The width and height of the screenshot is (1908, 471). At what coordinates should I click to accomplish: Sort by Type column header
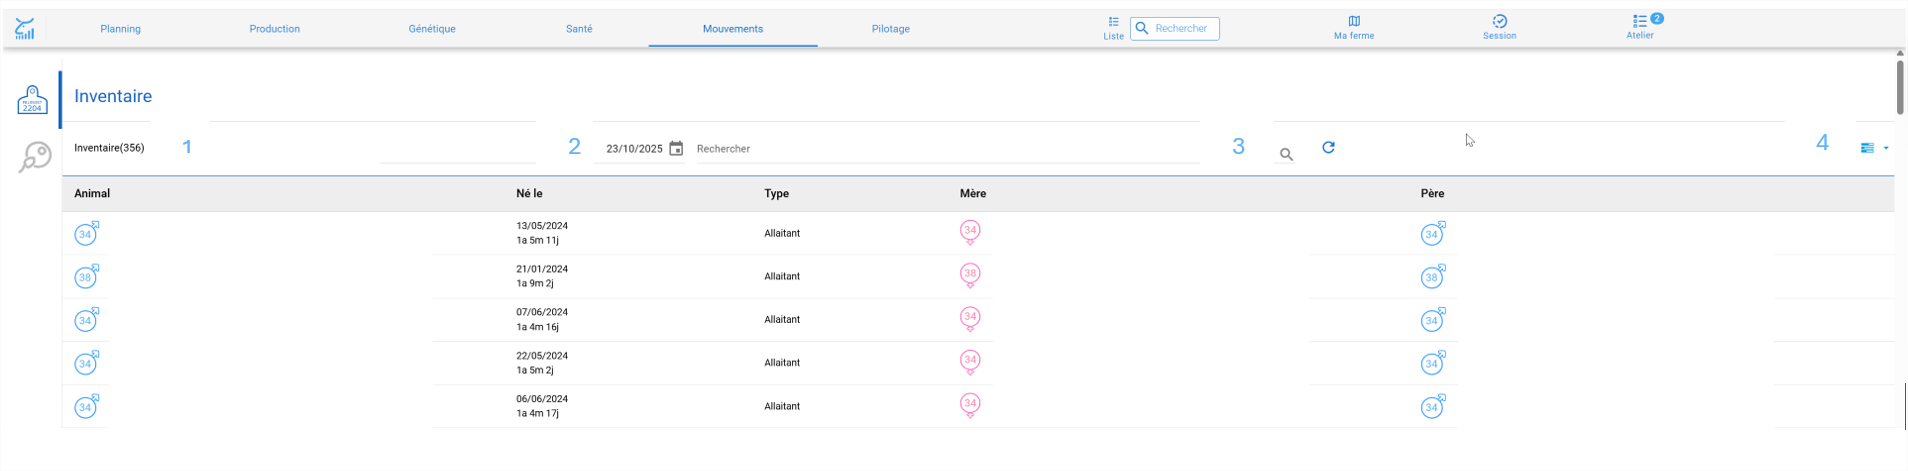point(776,194)
